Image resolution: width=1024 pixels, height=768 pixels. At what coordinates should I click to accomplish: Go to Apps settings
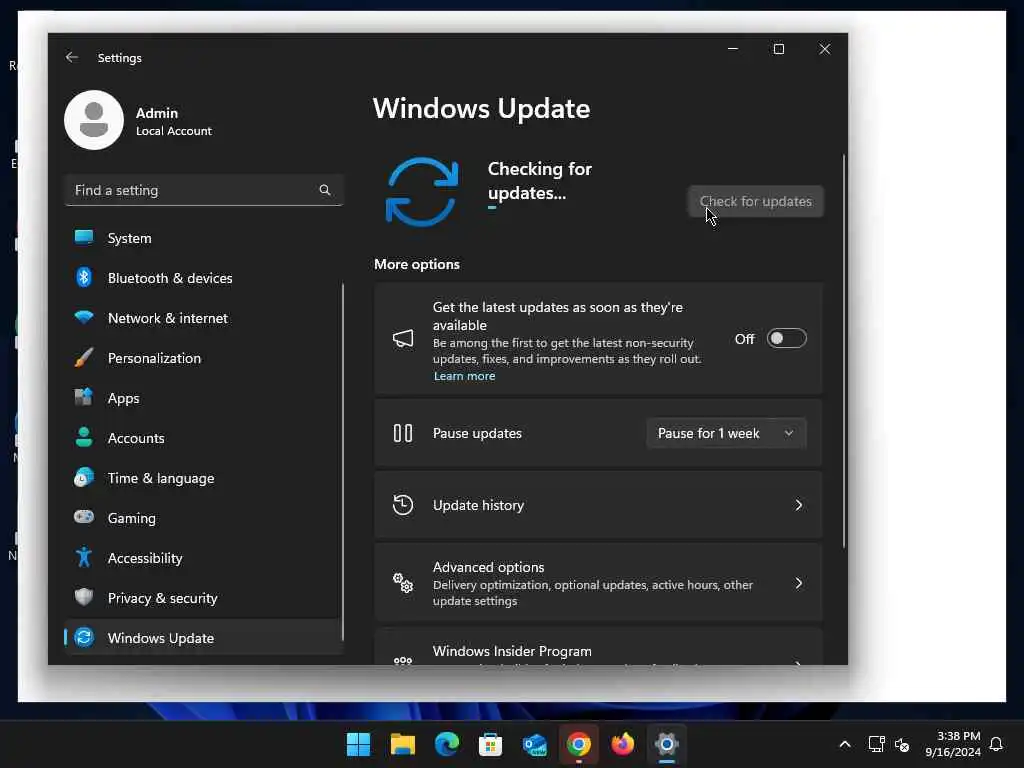click(203, 398)
